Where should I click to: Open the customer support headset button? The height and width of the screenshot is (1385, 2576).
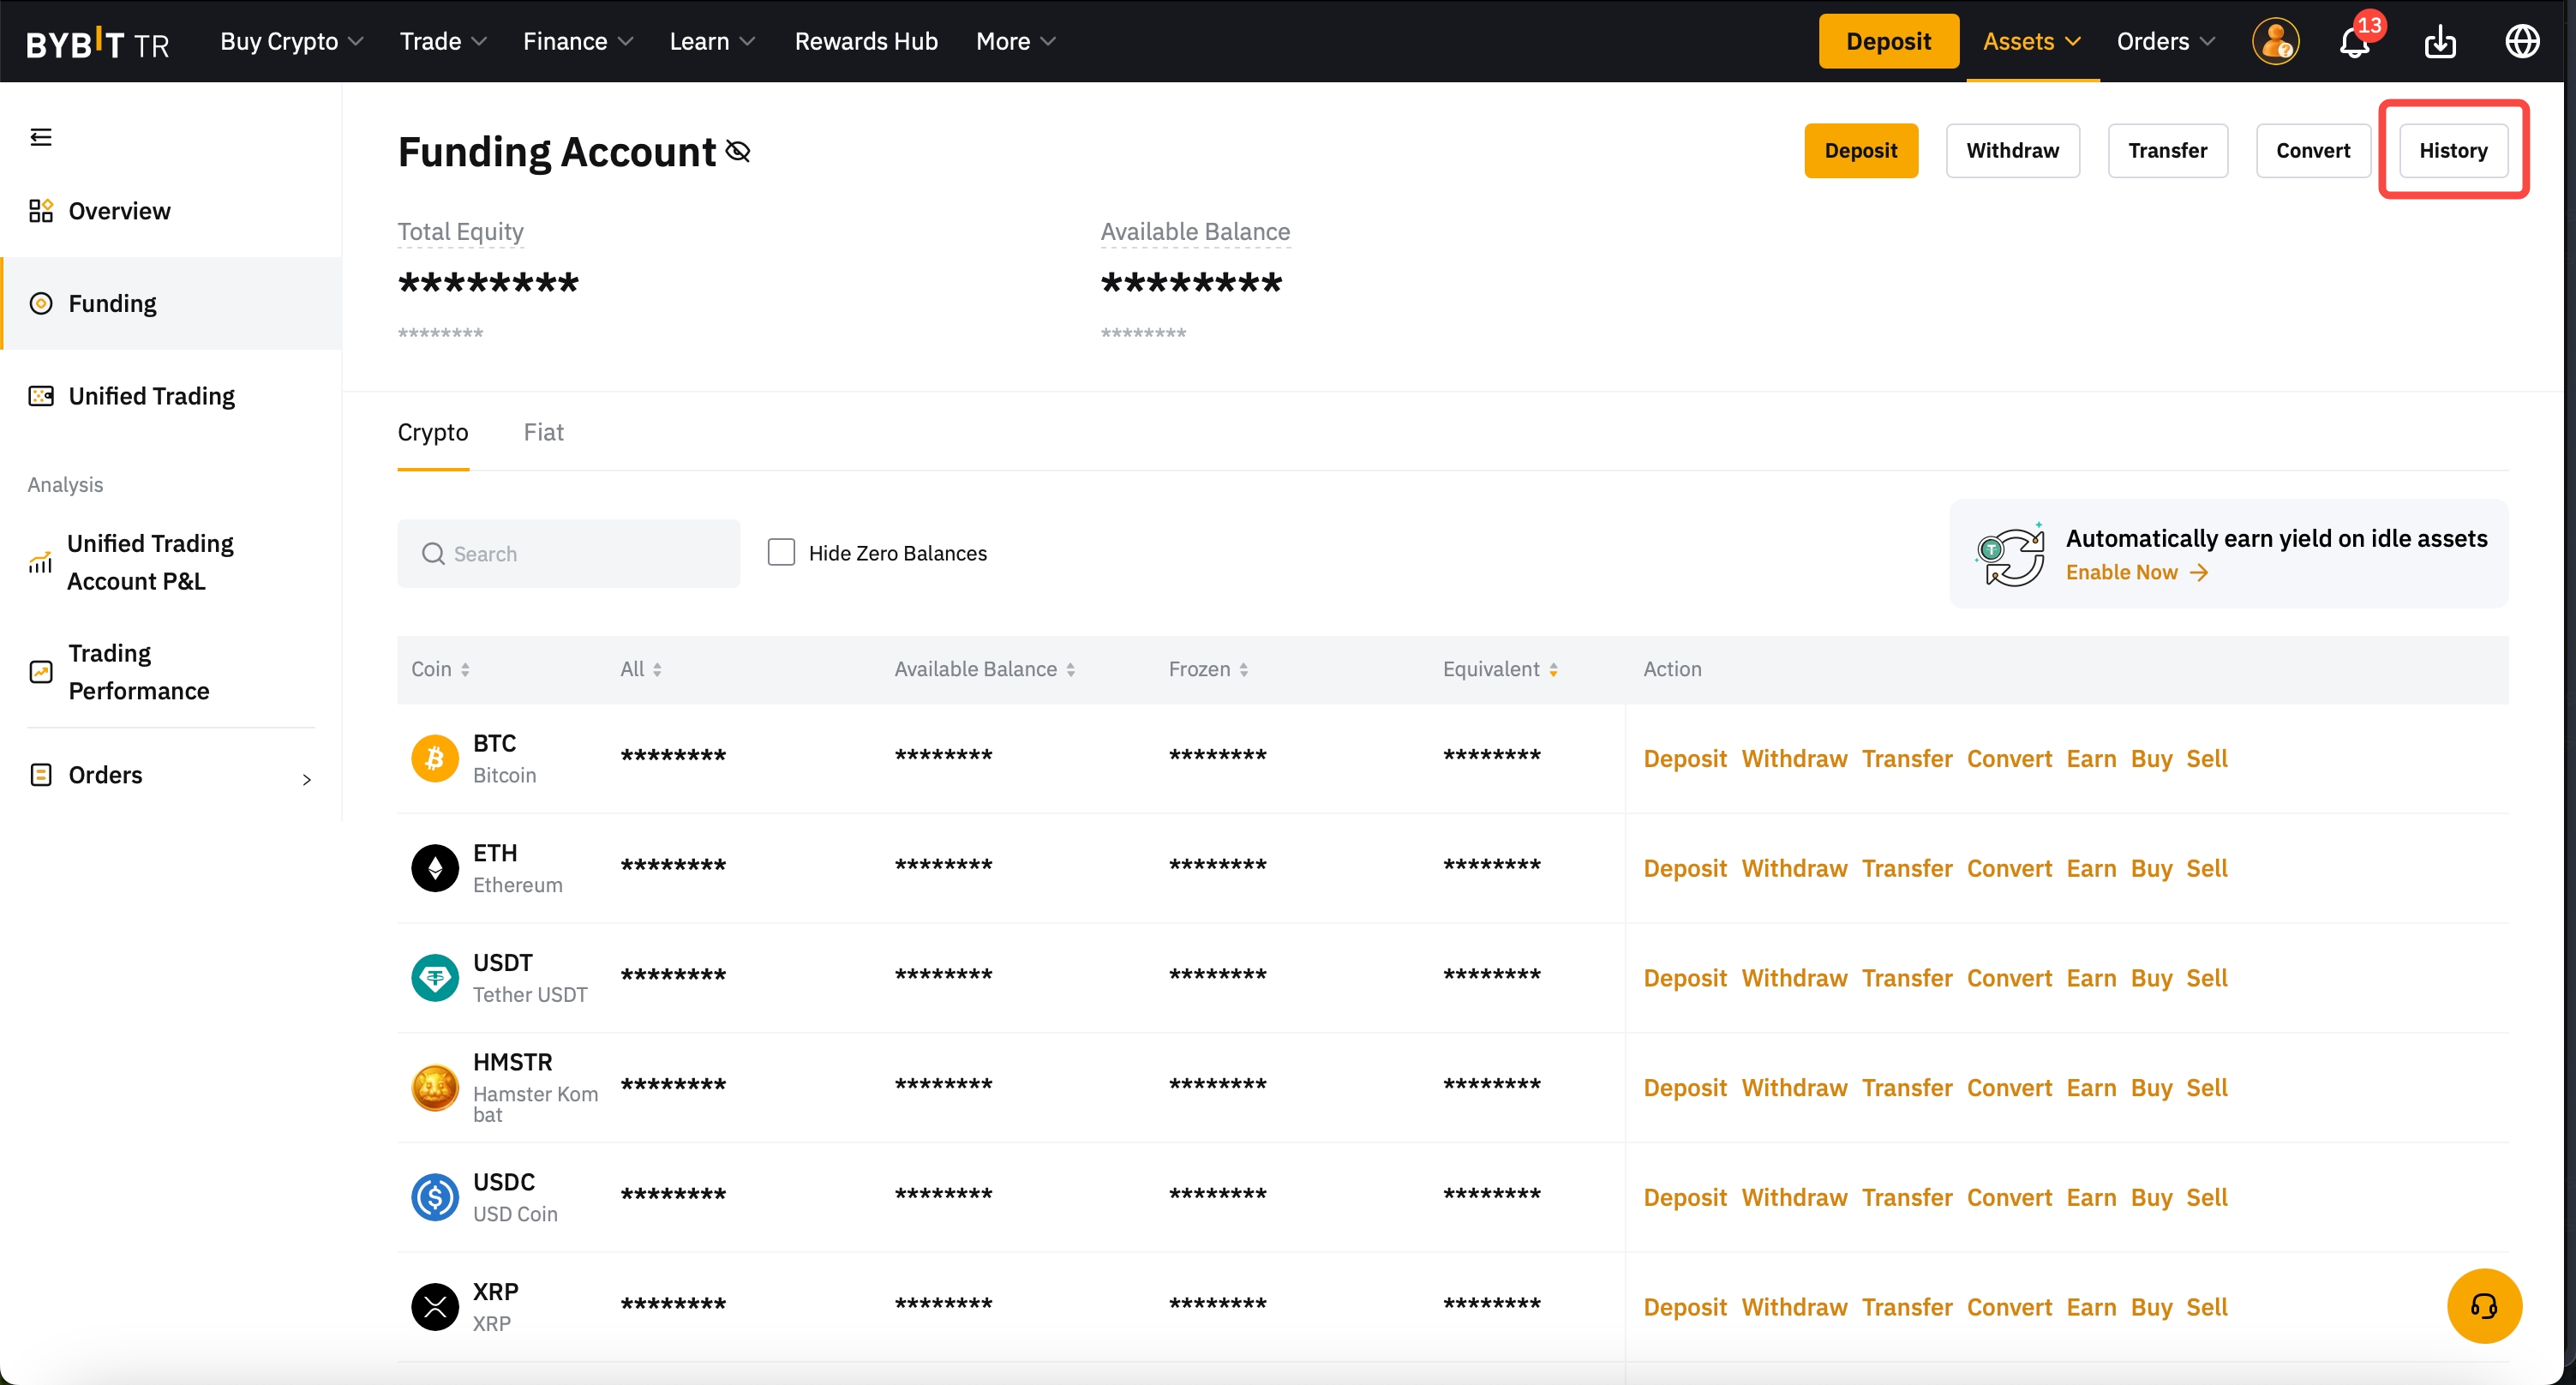[x=2484, y=1305]
